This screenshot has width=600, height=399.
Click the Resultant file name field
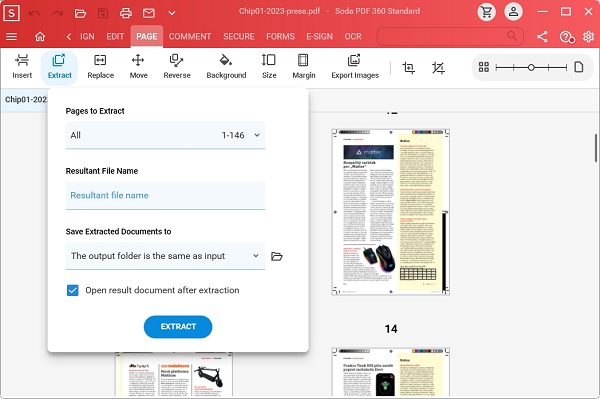[x=165, y=195]
